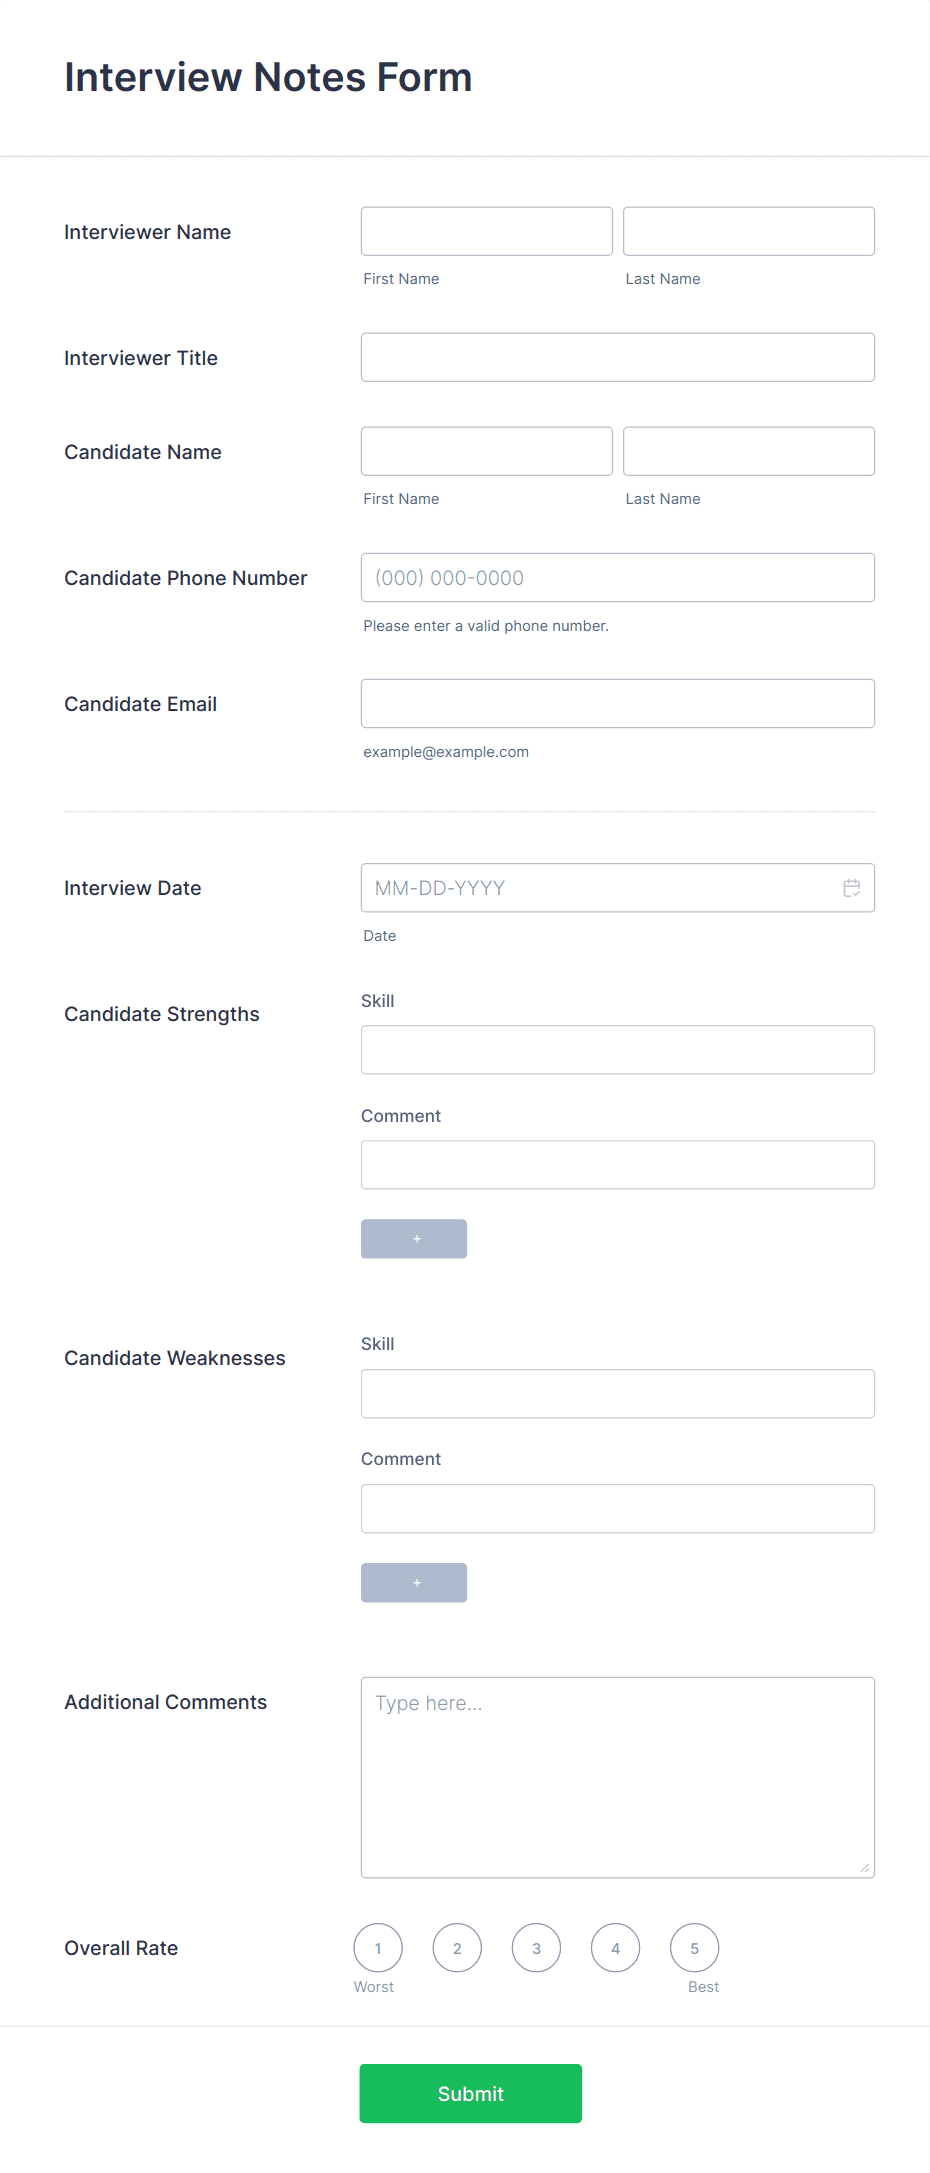Select rating 3 for Overall Rate
This screenshot has width=930, height=2173.
pos(536,1947)
